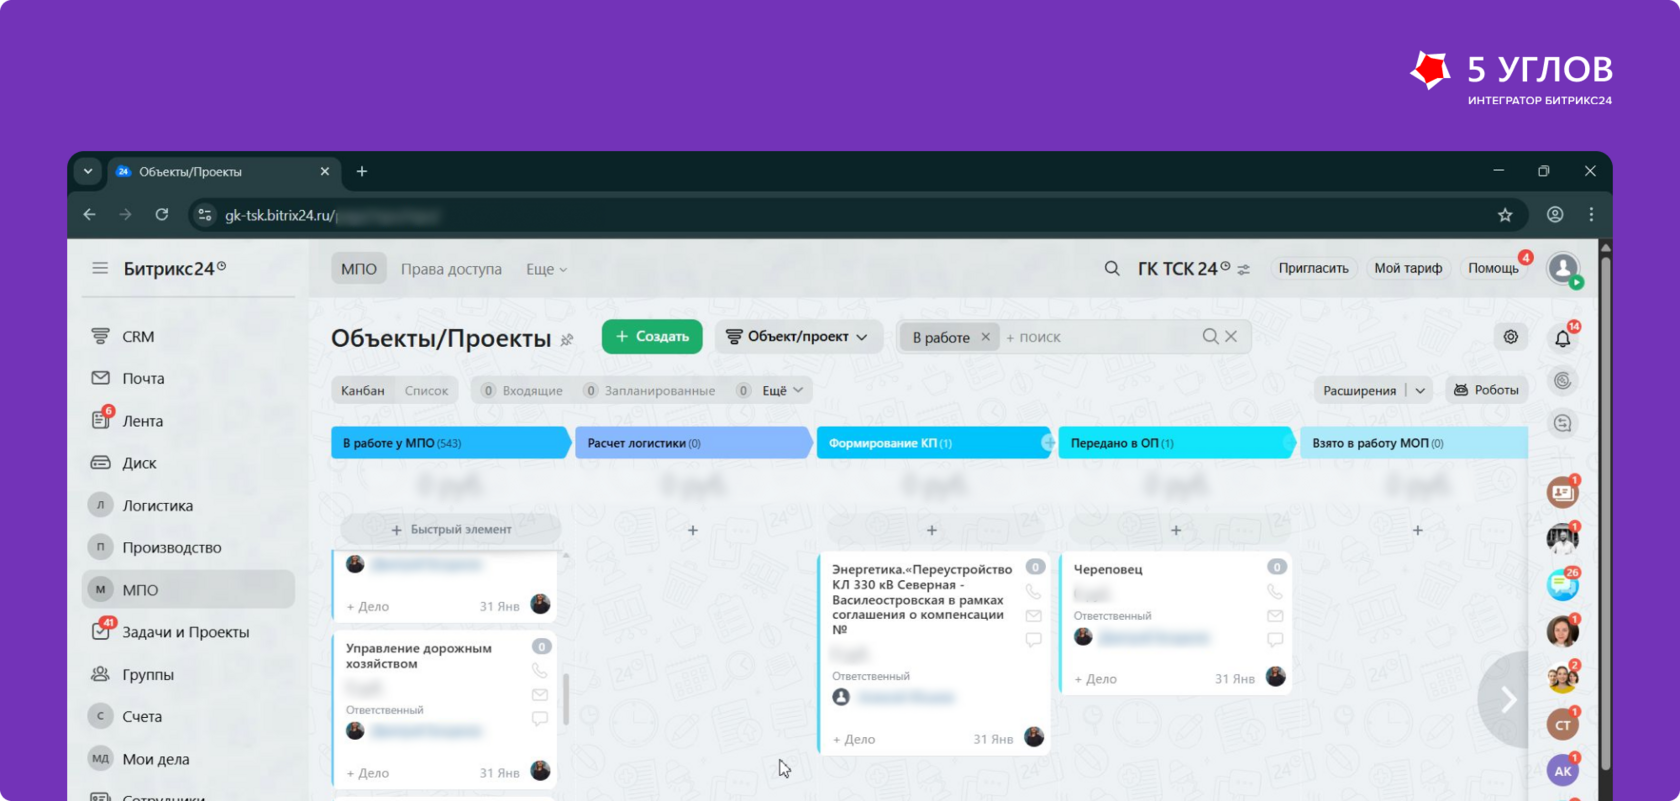Click the Взято в работу МОП stage header

(1414, 443)
